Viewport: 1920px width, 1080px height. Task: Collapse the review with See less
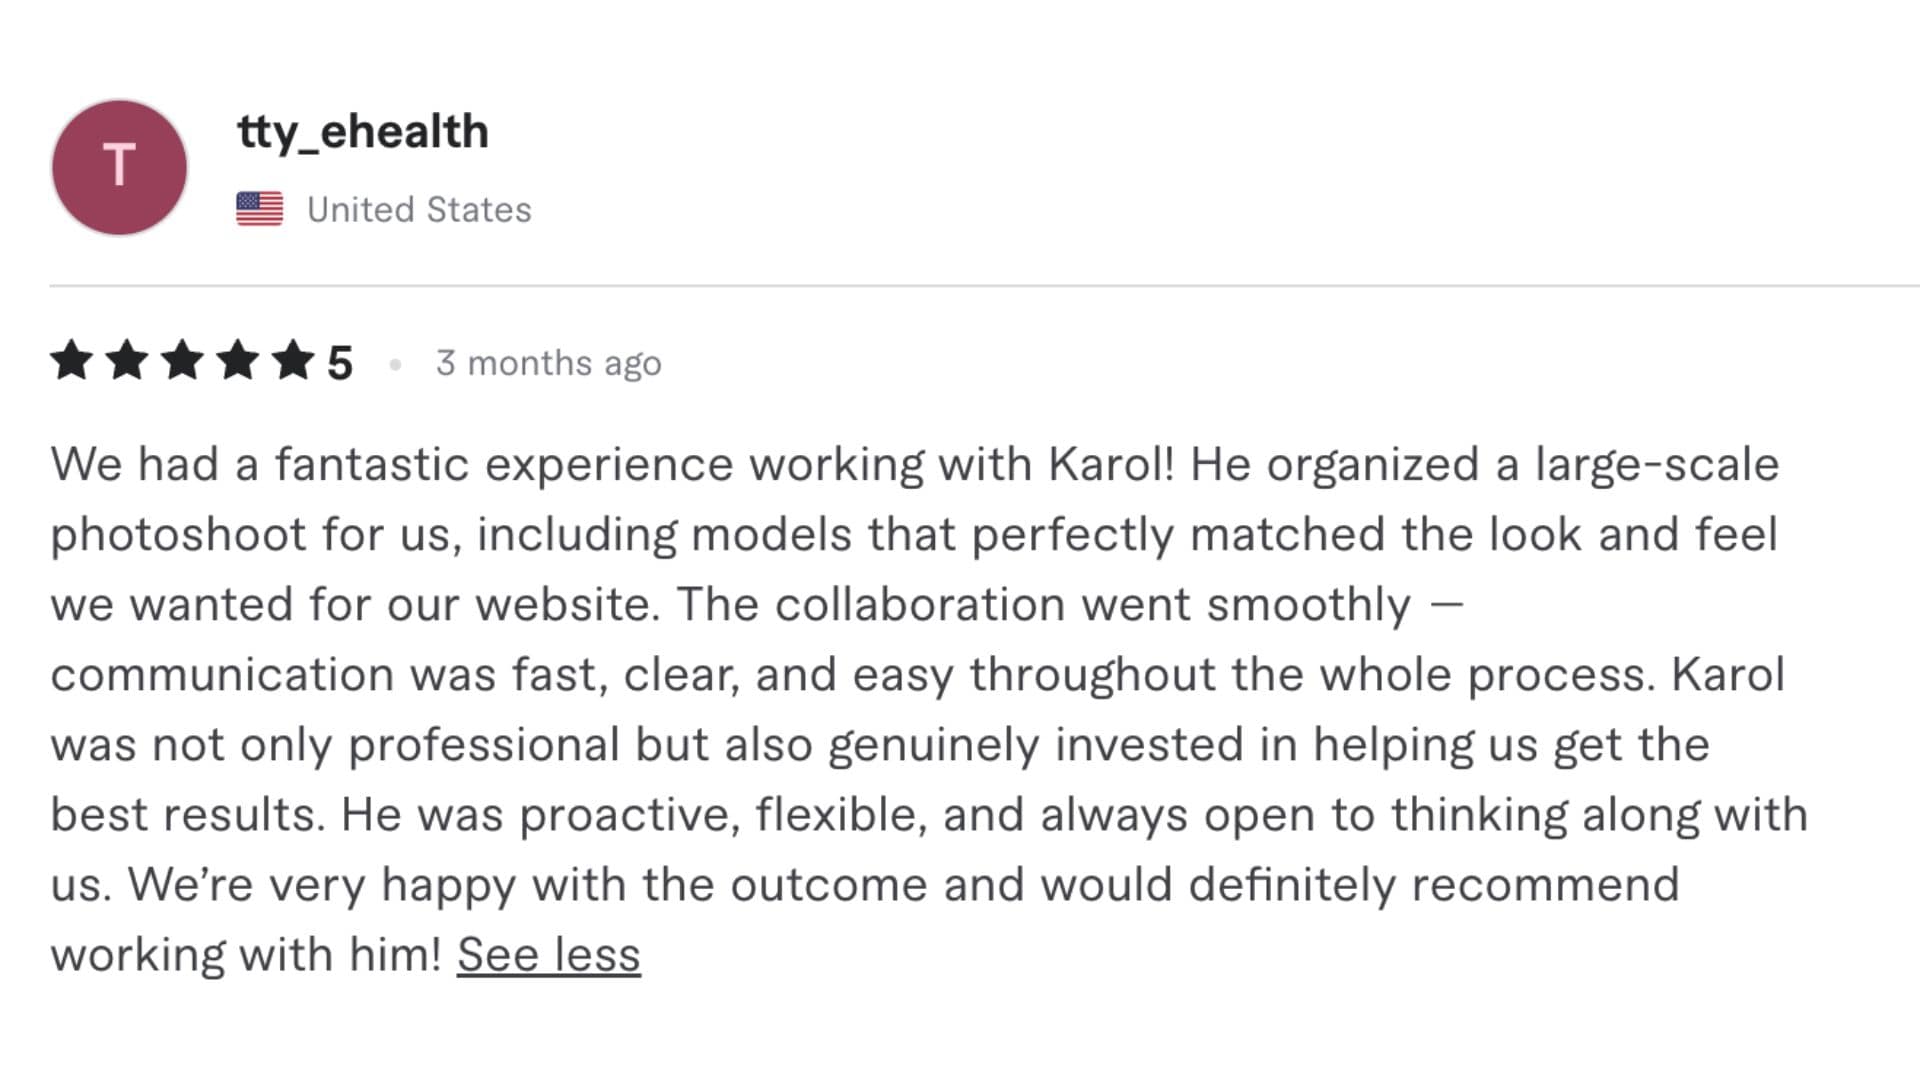549,954
